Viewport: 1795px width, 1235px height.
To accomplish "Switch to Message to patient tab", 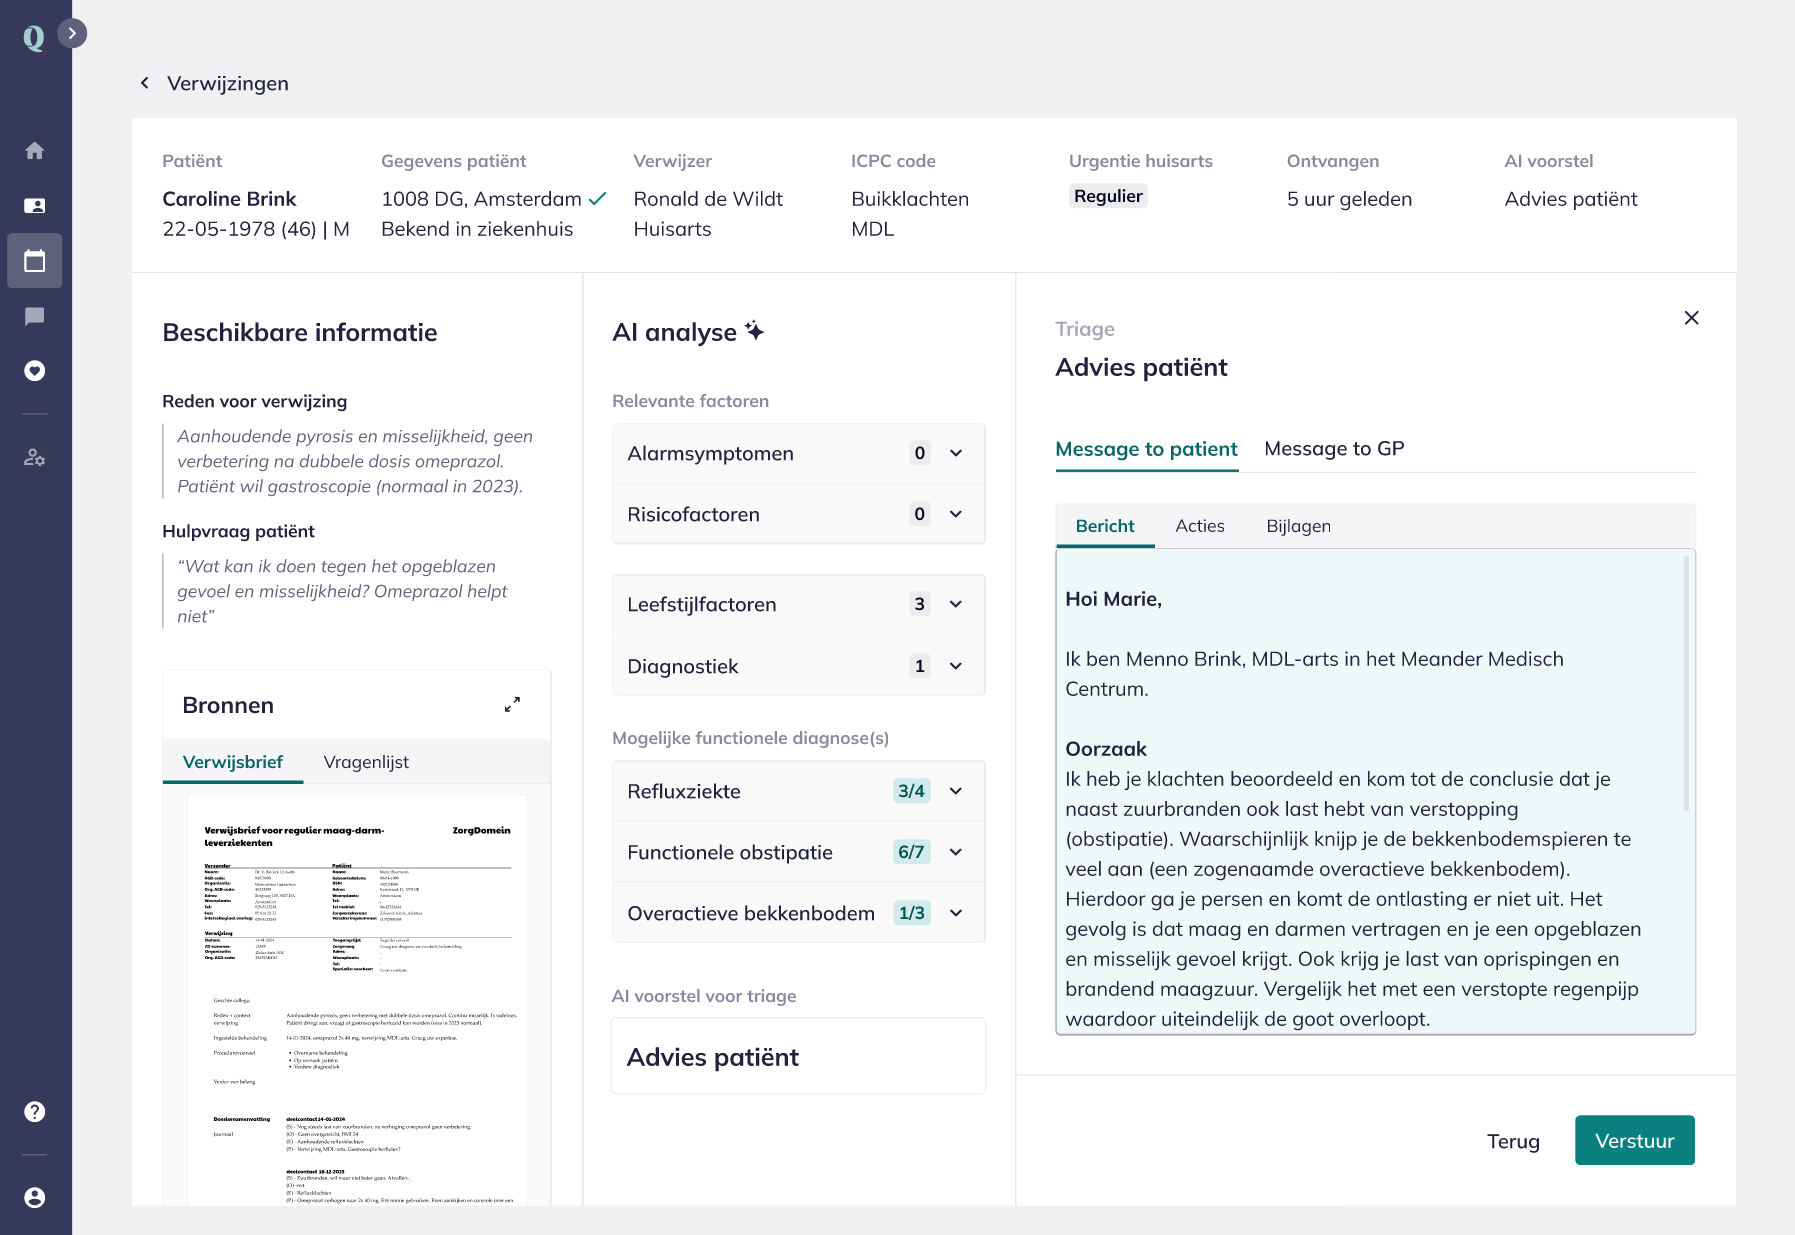I will (x=1146, y=449).
